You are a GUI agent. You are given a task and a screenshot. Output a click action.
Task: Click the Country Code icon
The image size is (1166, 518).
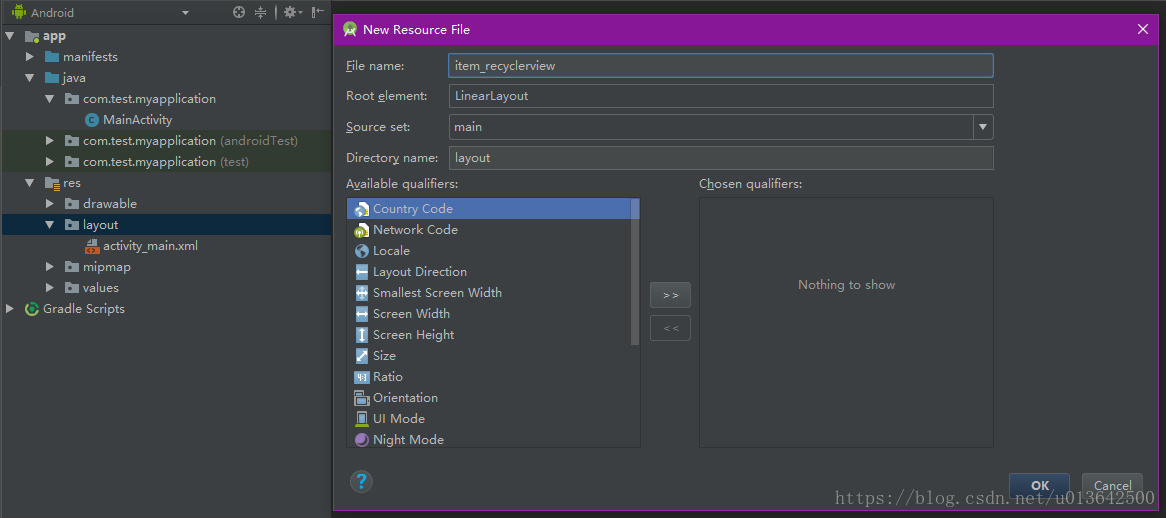361,210
